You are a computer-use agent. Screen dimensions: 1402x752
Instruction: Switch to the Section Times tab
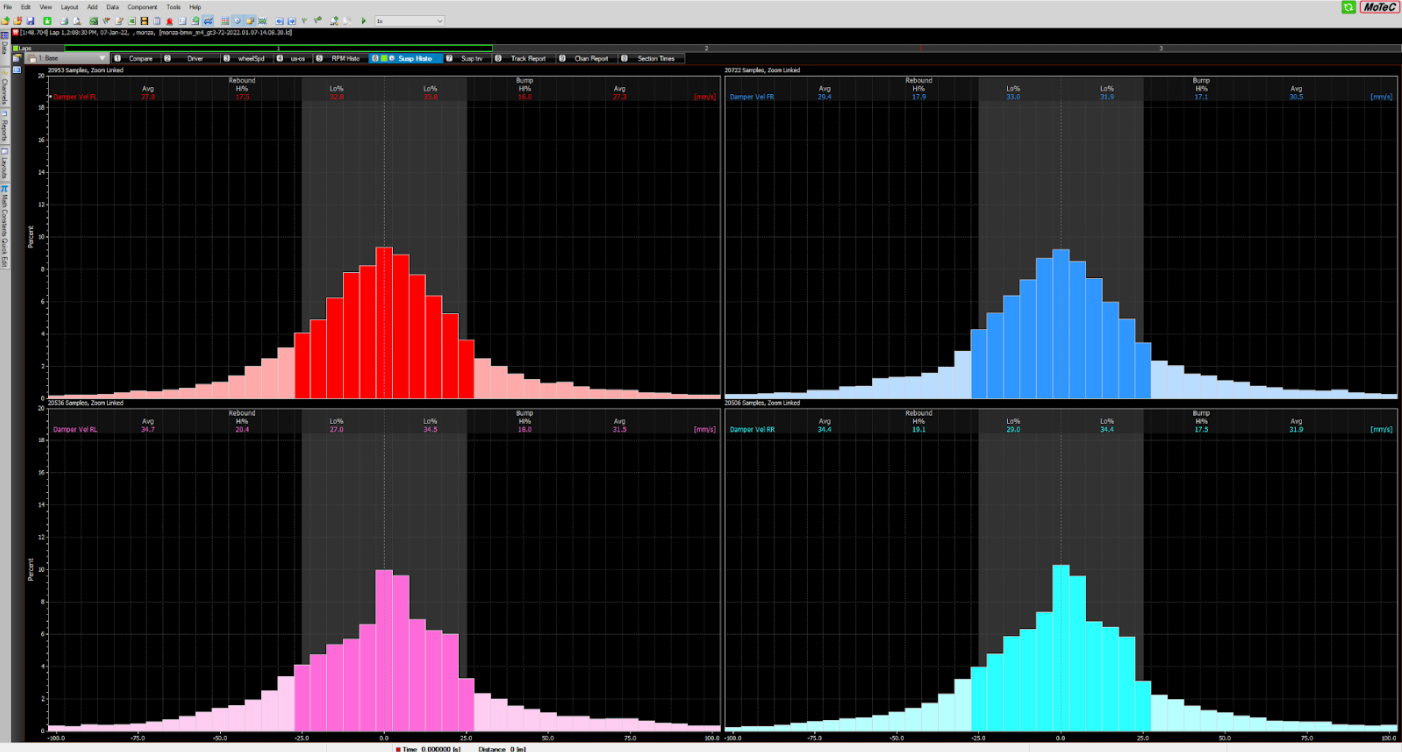coord(652,58)
